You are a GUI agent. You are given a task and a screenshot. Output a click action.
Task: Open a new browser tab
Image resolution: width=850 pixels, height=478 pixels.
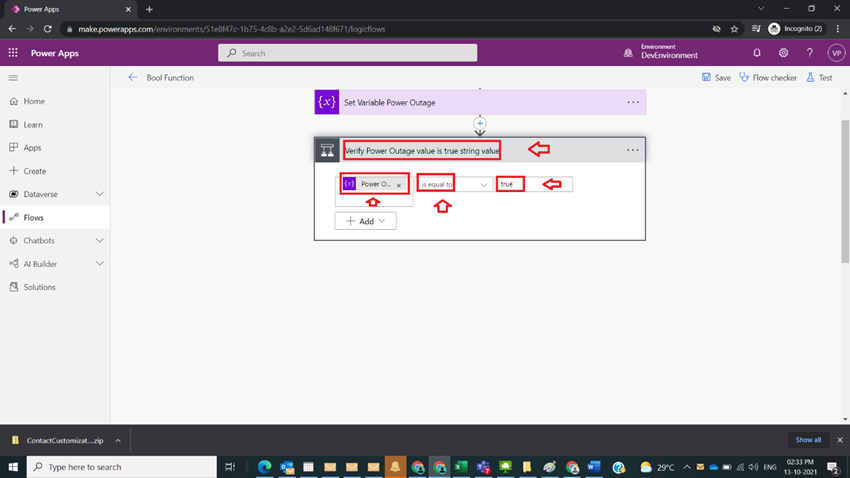tap(149, 9)
